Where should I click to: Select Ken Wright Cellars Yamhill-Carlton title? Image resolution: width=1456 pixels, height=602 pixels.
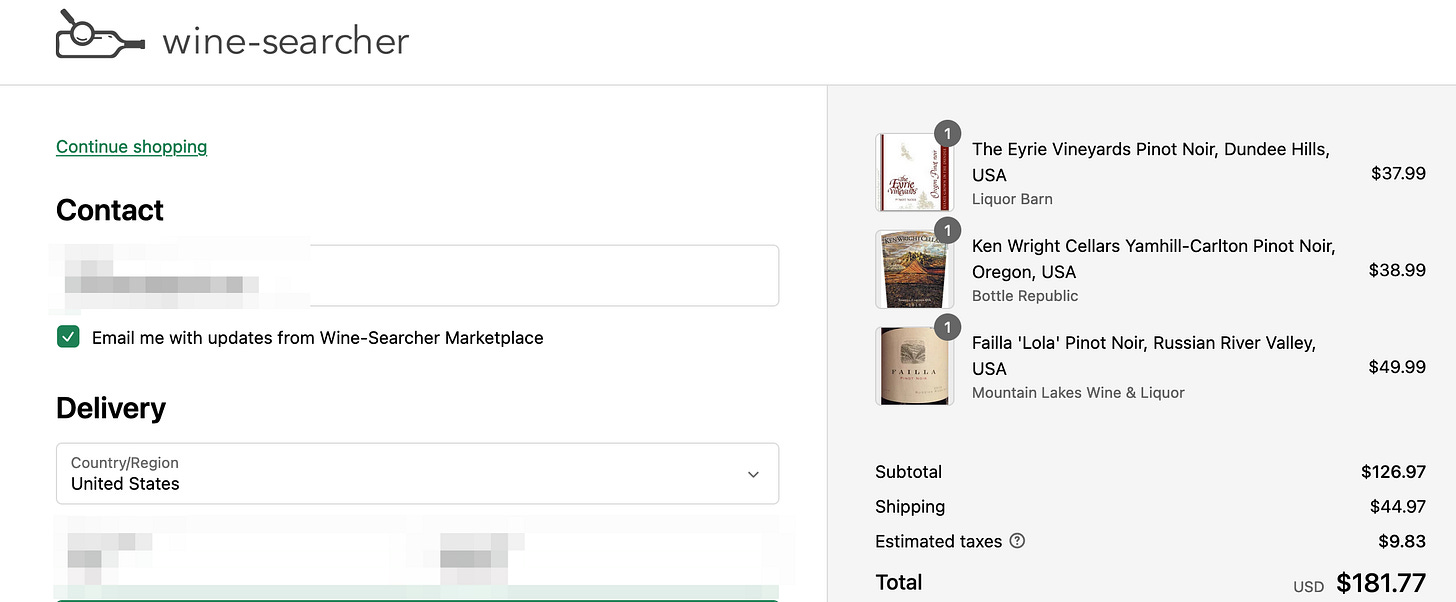(1153, 259)
